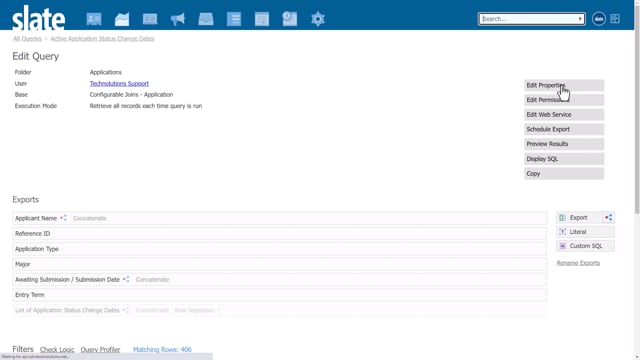The width and height of the screenshot is (640, 360).
Task: Click the Edit Properties button
Action: tap(564, 85)
